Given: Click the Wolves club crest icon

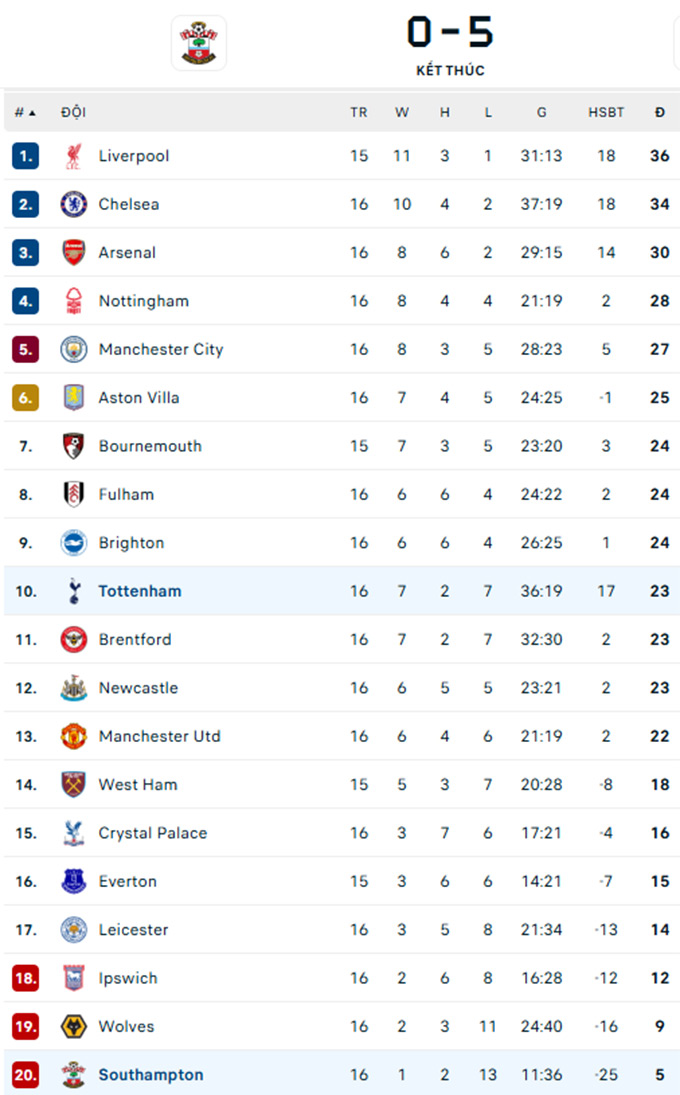Looking at the screenshot, I should (x=73, y=1027).
